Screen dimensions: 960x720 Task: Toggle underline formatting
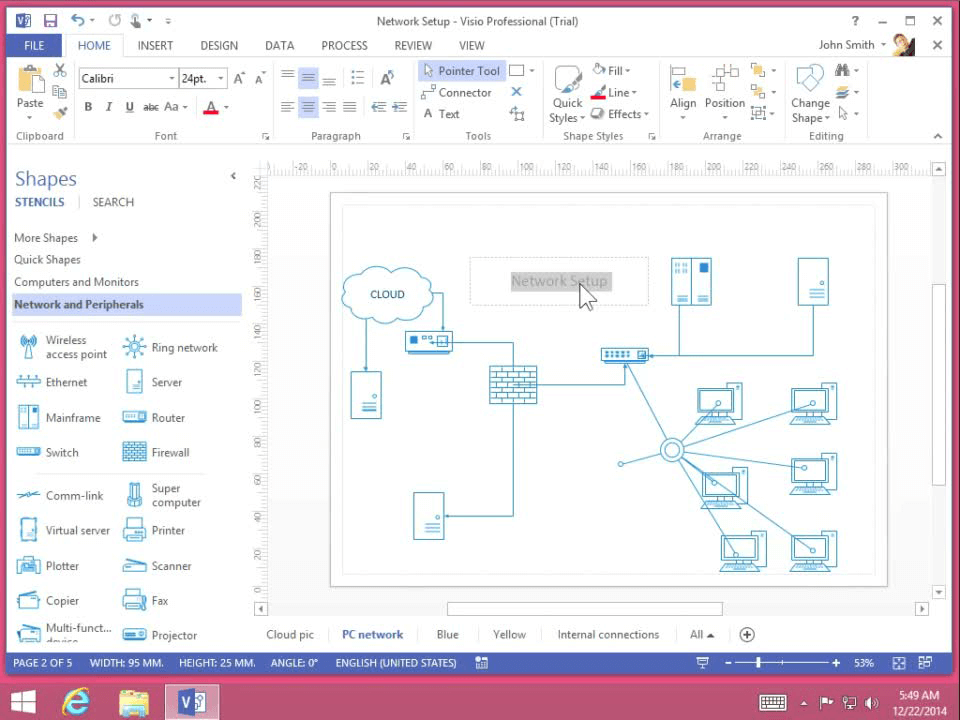click(129, 107)
